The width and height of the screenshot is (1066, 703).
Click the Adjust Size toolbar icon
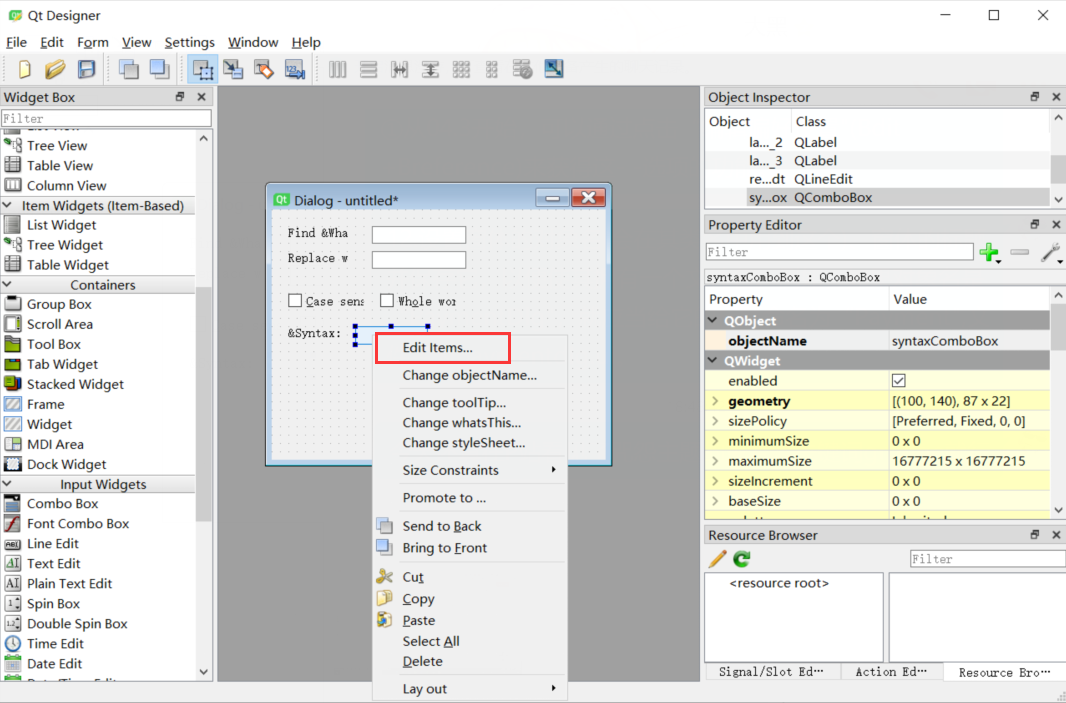[x=553, y=69]
